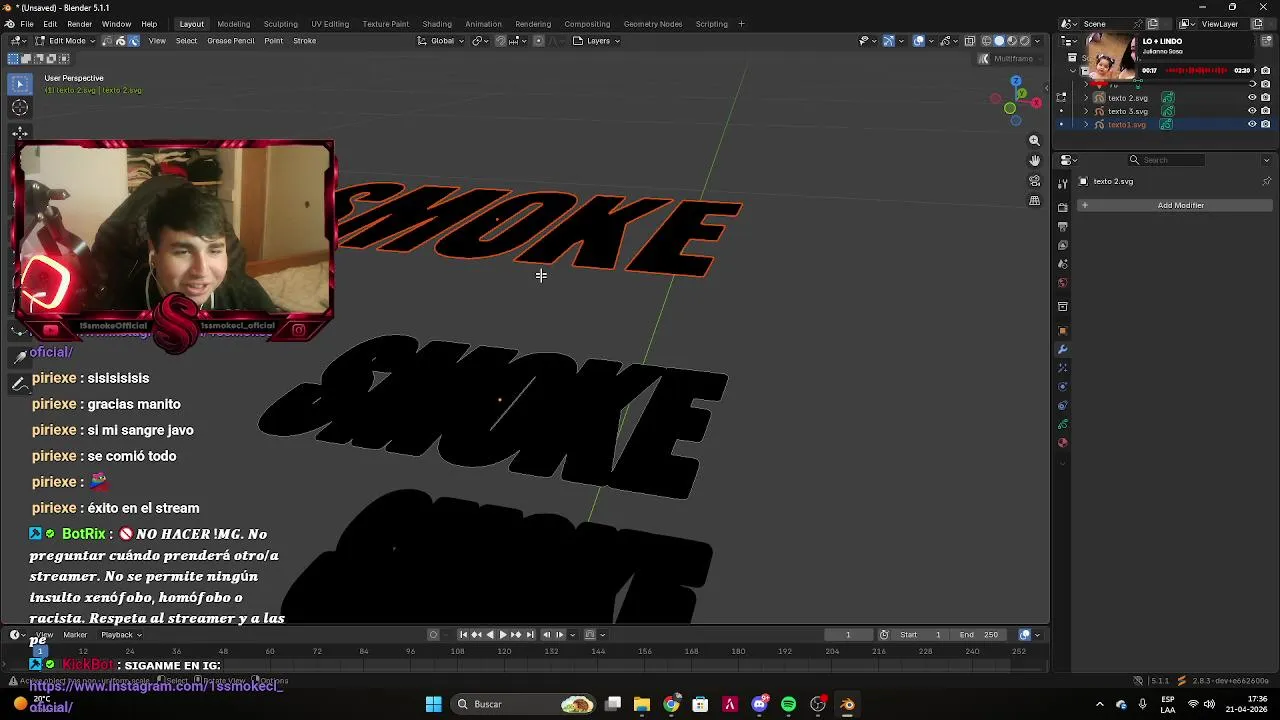The width and height of the screenshot is (1280, 720).
Task: Switch to wireframe viewport shading
Action: tap(986, 41)
